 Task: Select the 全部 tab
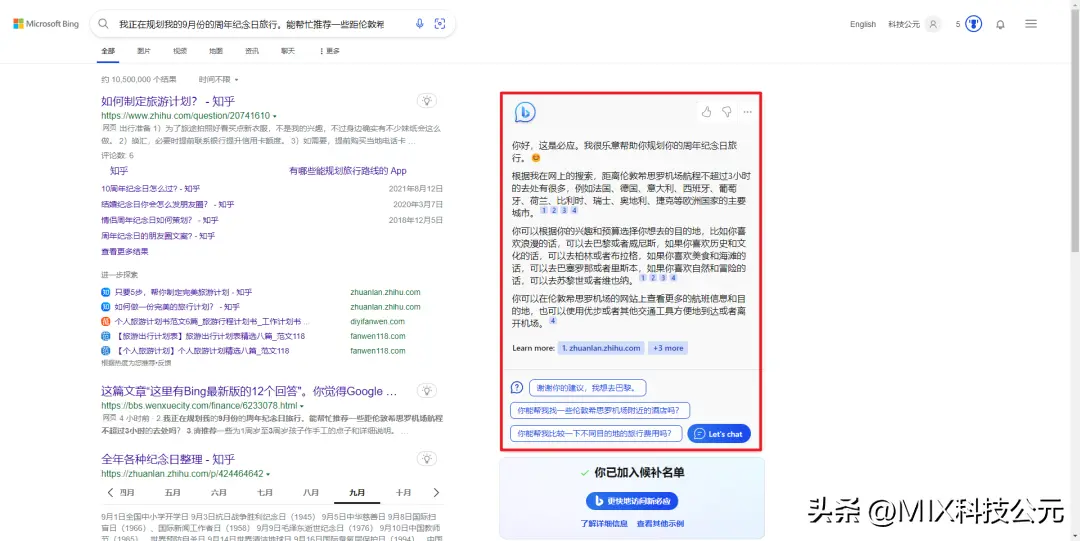[x=108, y=51]
